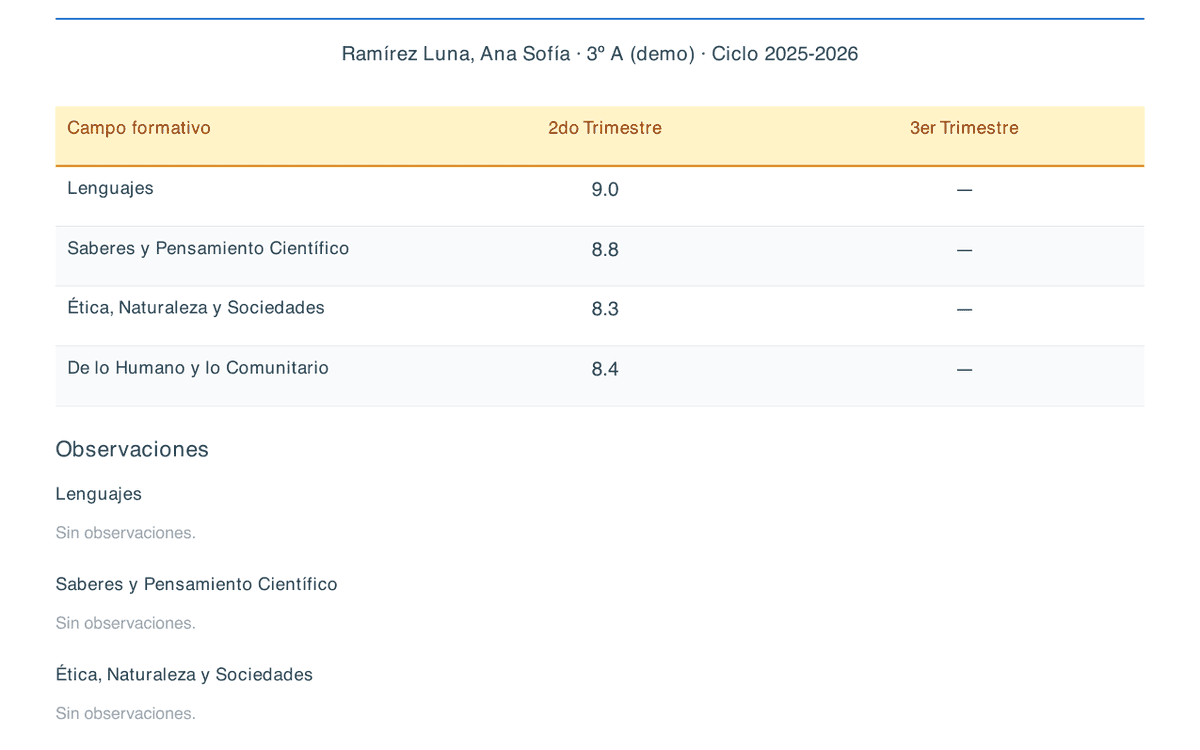Viewport: 1200px width, 750px height.
Task: Click 'Sin observaciones.' under Ética subheading
Action: [126, 713]
